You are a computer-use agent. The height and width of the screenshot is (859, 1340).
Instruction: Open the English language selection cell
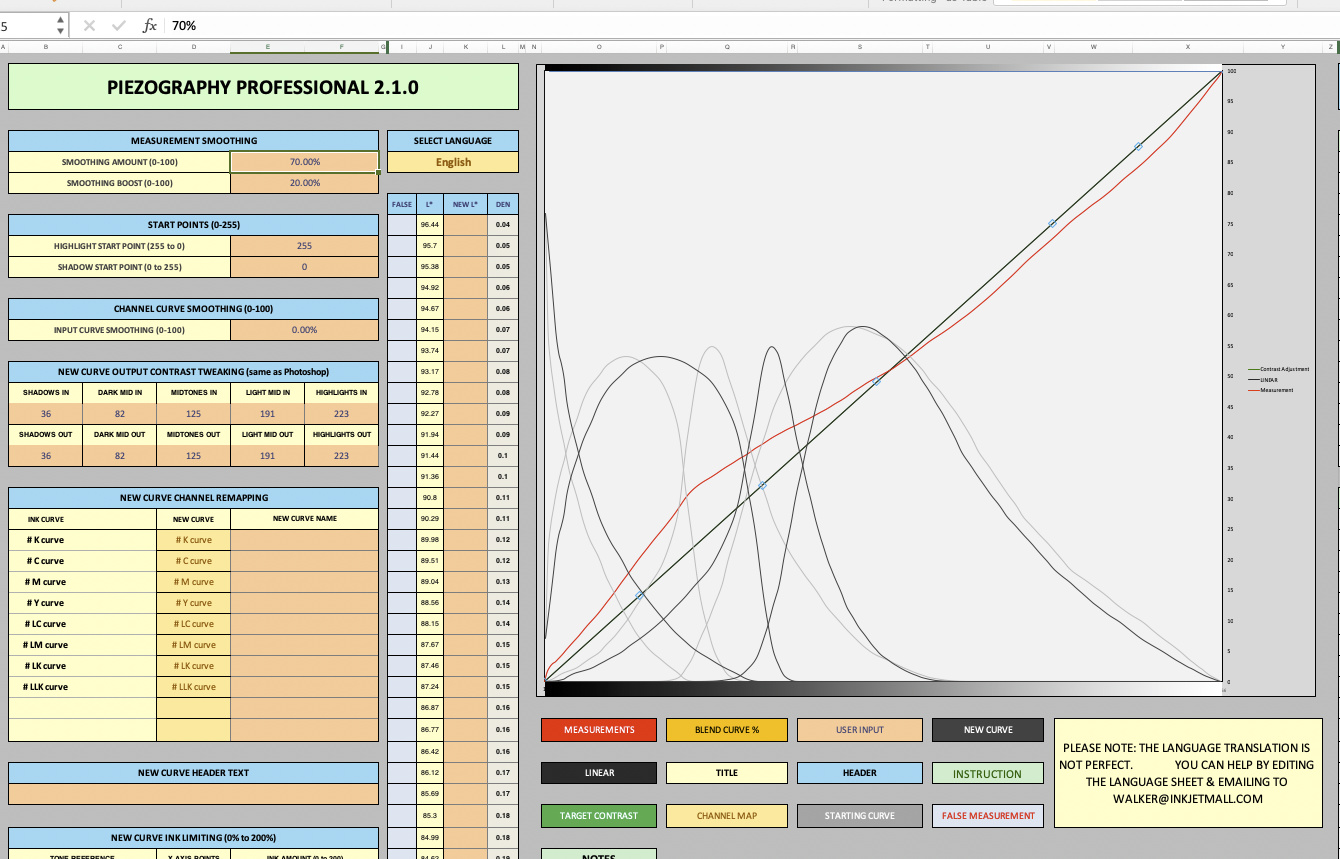453,162
